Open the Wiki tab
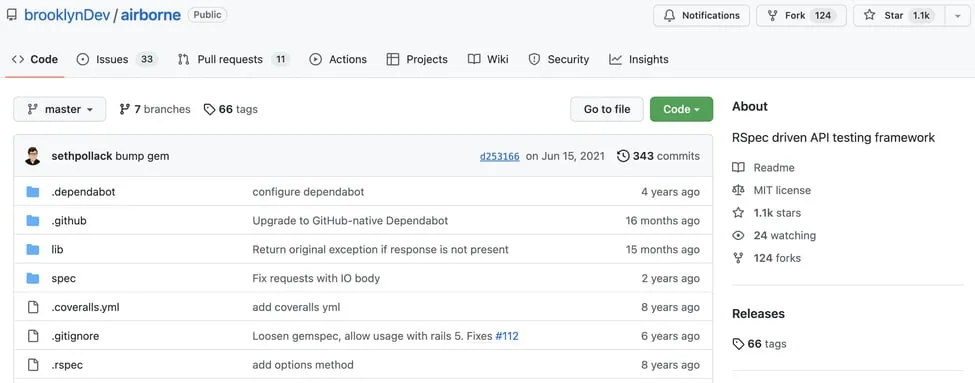This screenshot has width=975, height=383. (x=488, y=60)
